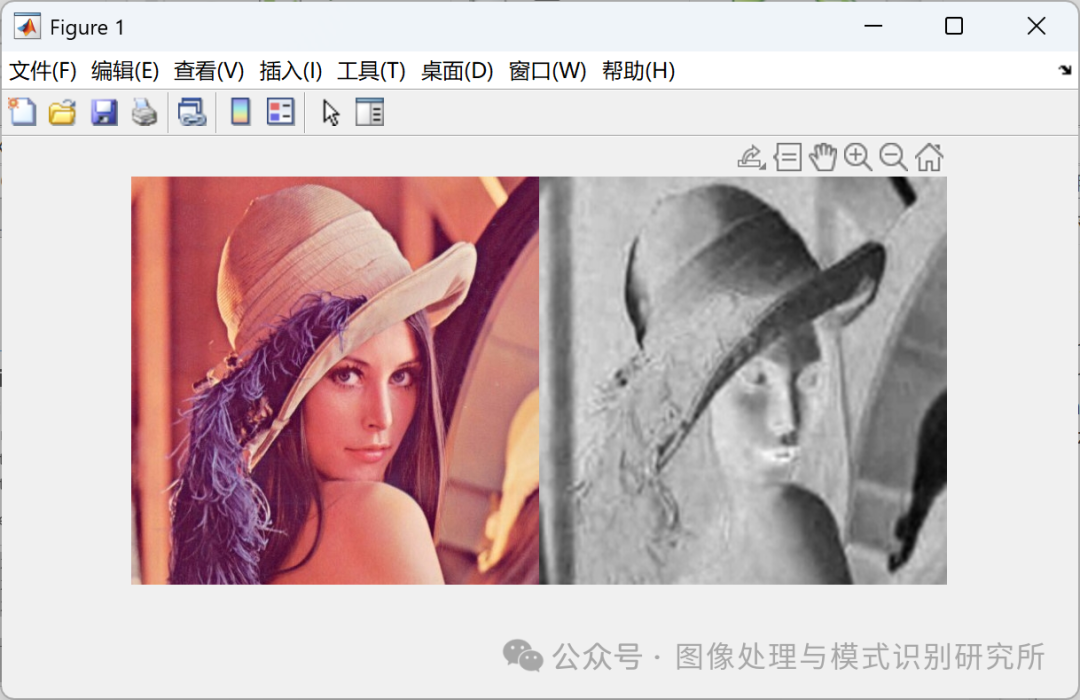Click the color Lena image

tap(335, 380)
